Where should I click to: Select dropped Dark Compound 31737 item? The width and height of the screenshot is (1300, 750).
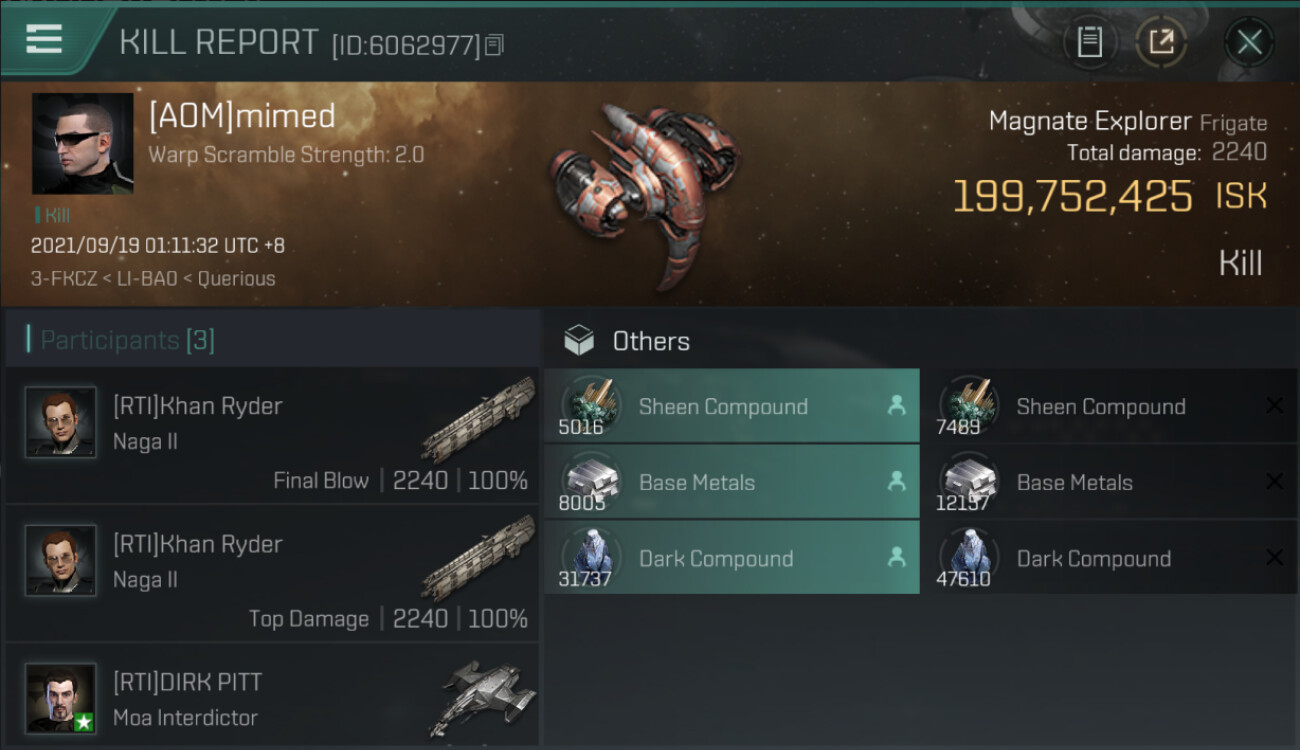pyautogui.click(x=731, y=558)
